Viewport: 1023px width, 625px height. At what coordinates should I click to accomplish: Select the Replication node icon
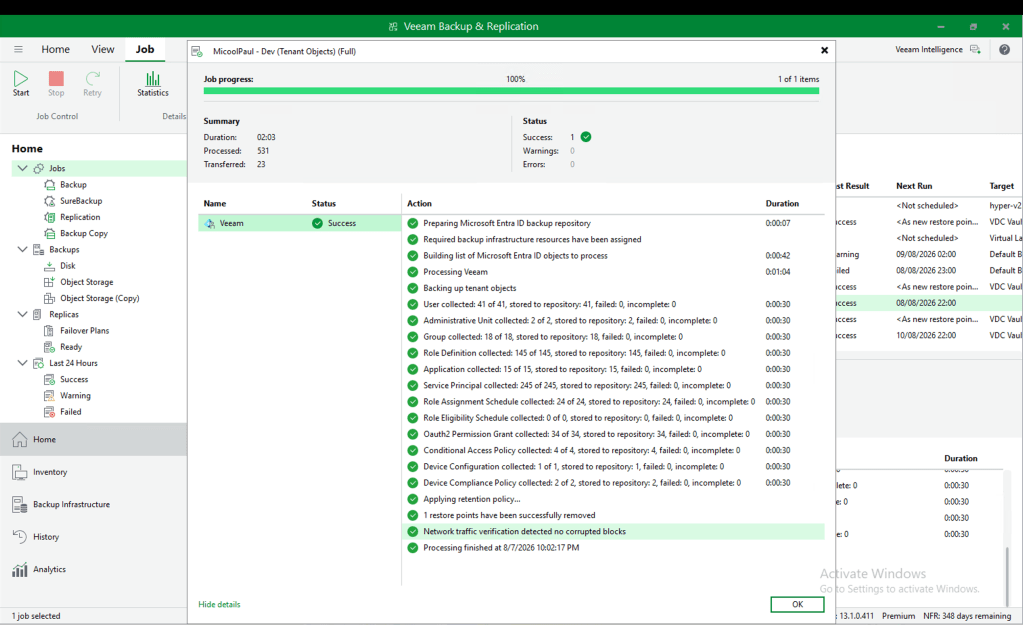point(50,217)
